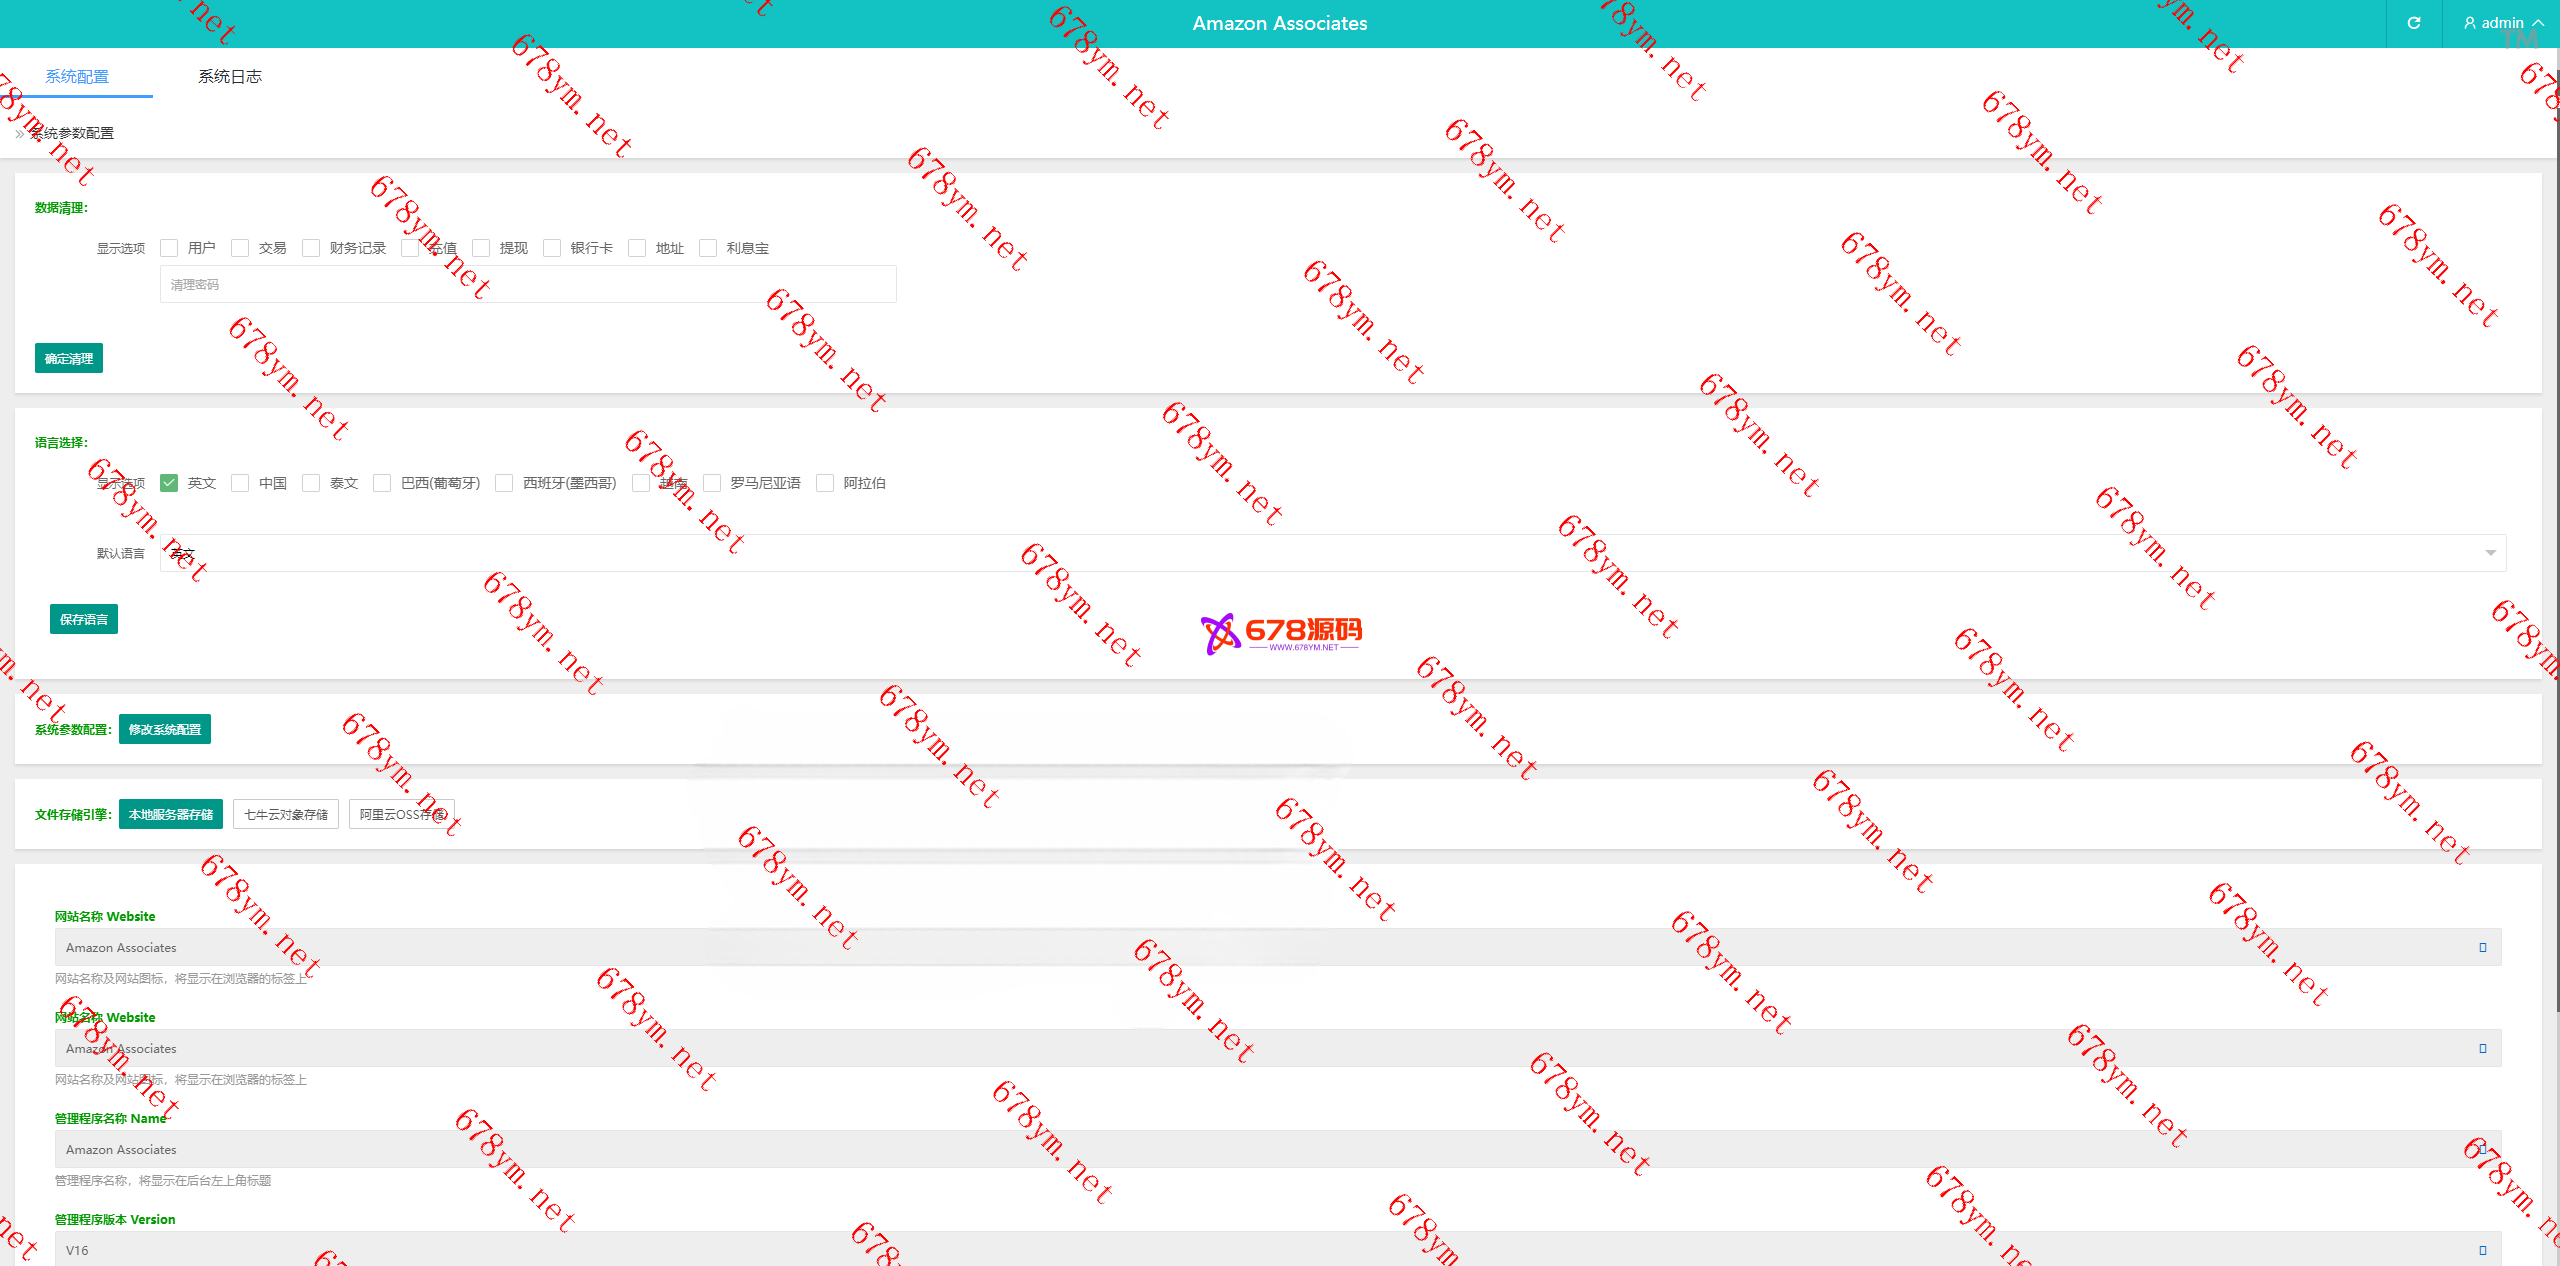
Task: Choose 七牛云对象存储 storage engine
Action: coord(286,814)
